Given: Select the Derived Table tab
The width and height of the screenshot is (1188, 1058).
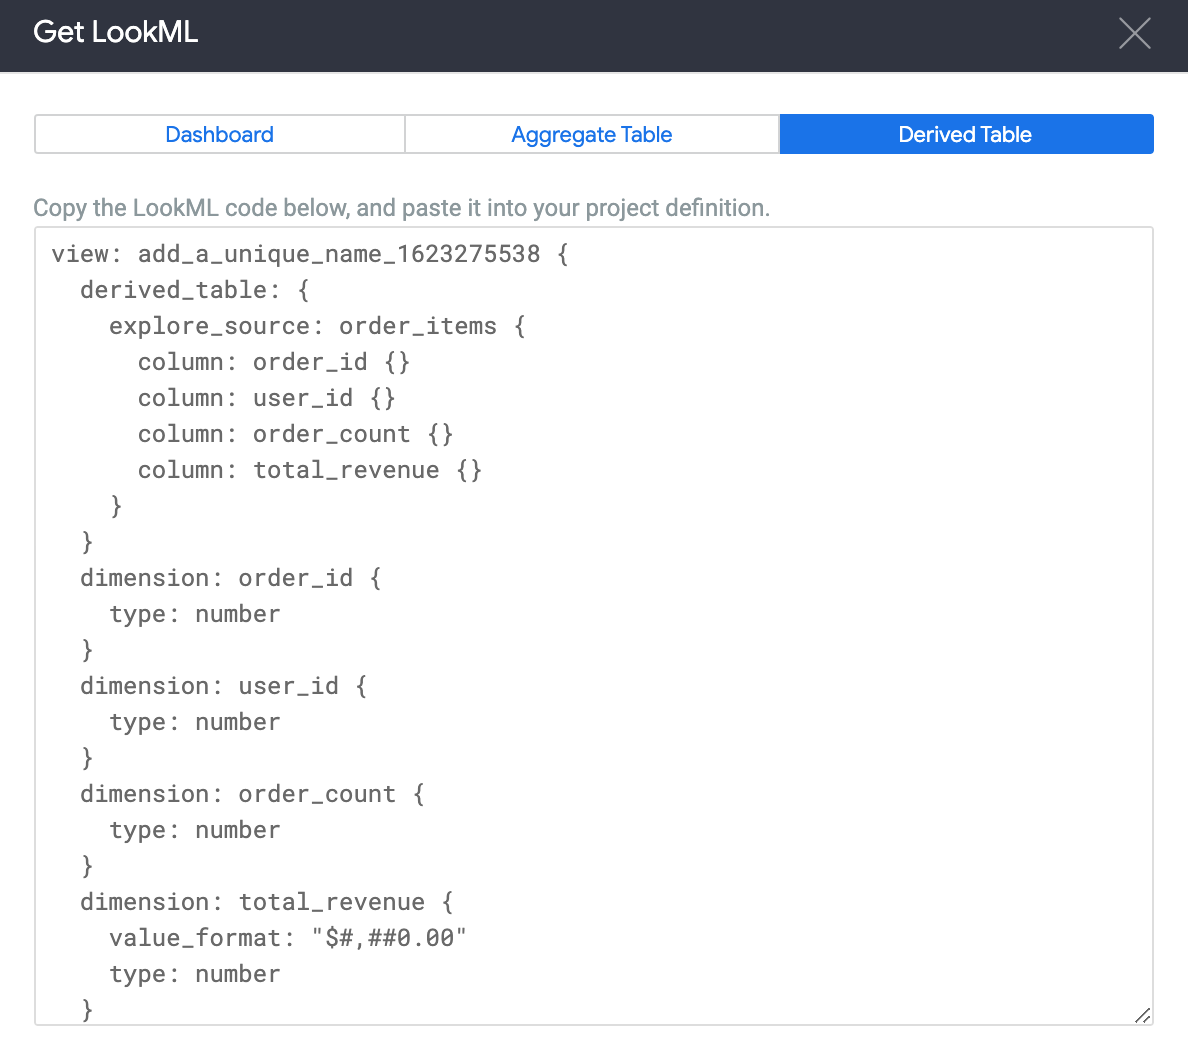Looking at the screenshot, I should pyautogui.click(x=964, y=134).
